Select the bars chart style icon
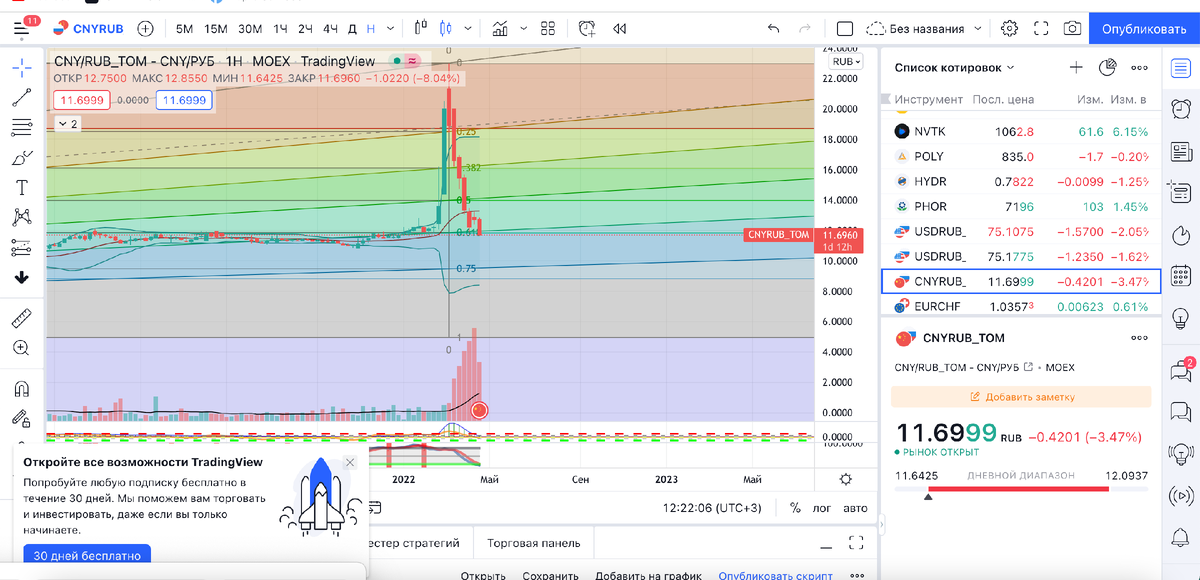 [422, 29]
